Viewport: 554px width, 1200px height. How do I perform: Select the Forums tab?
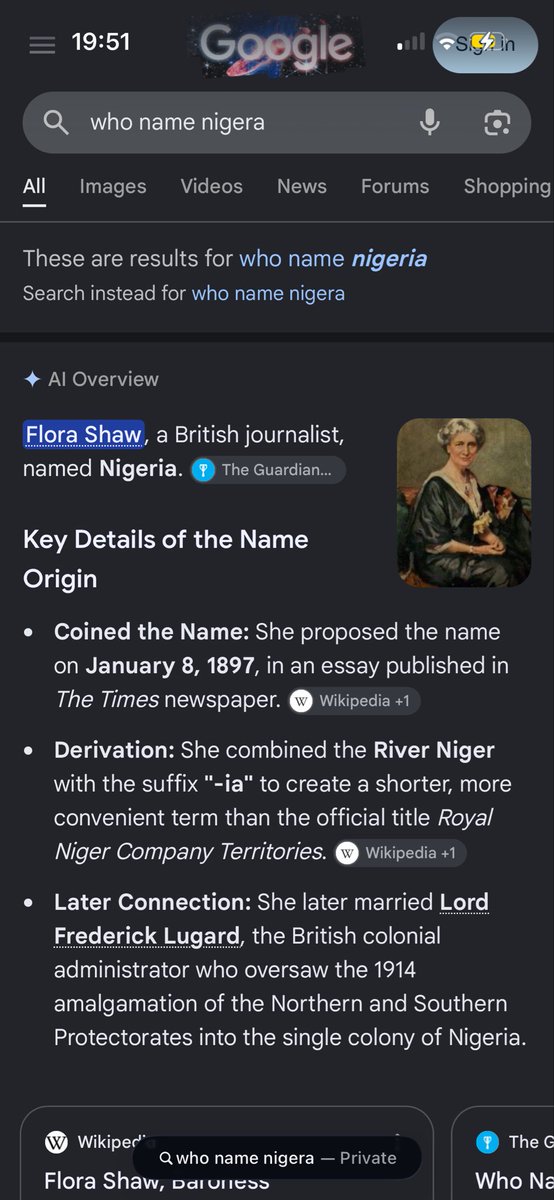click(x=395, y=186)
